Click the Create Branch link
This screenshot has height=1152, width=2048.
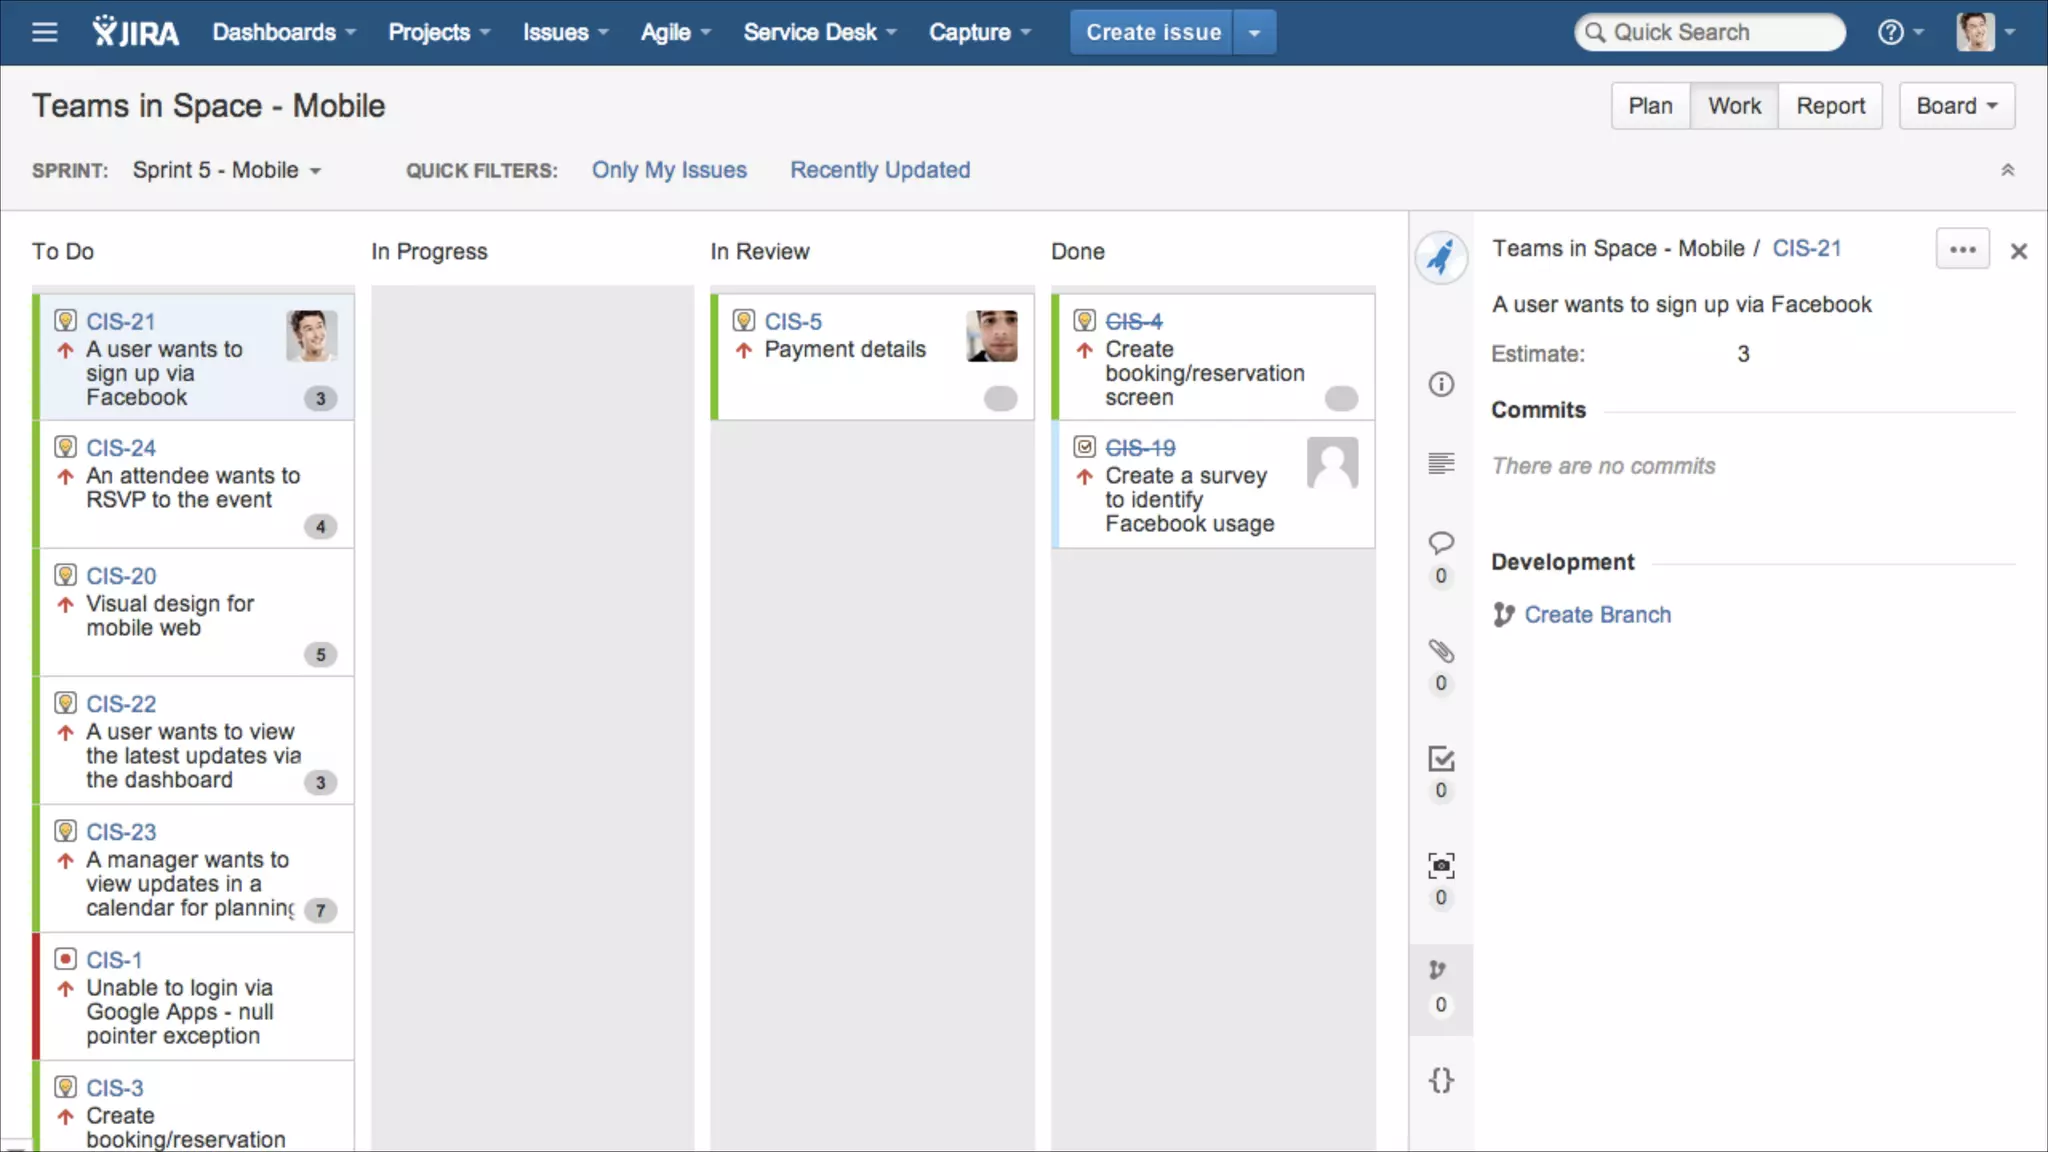1597,615
